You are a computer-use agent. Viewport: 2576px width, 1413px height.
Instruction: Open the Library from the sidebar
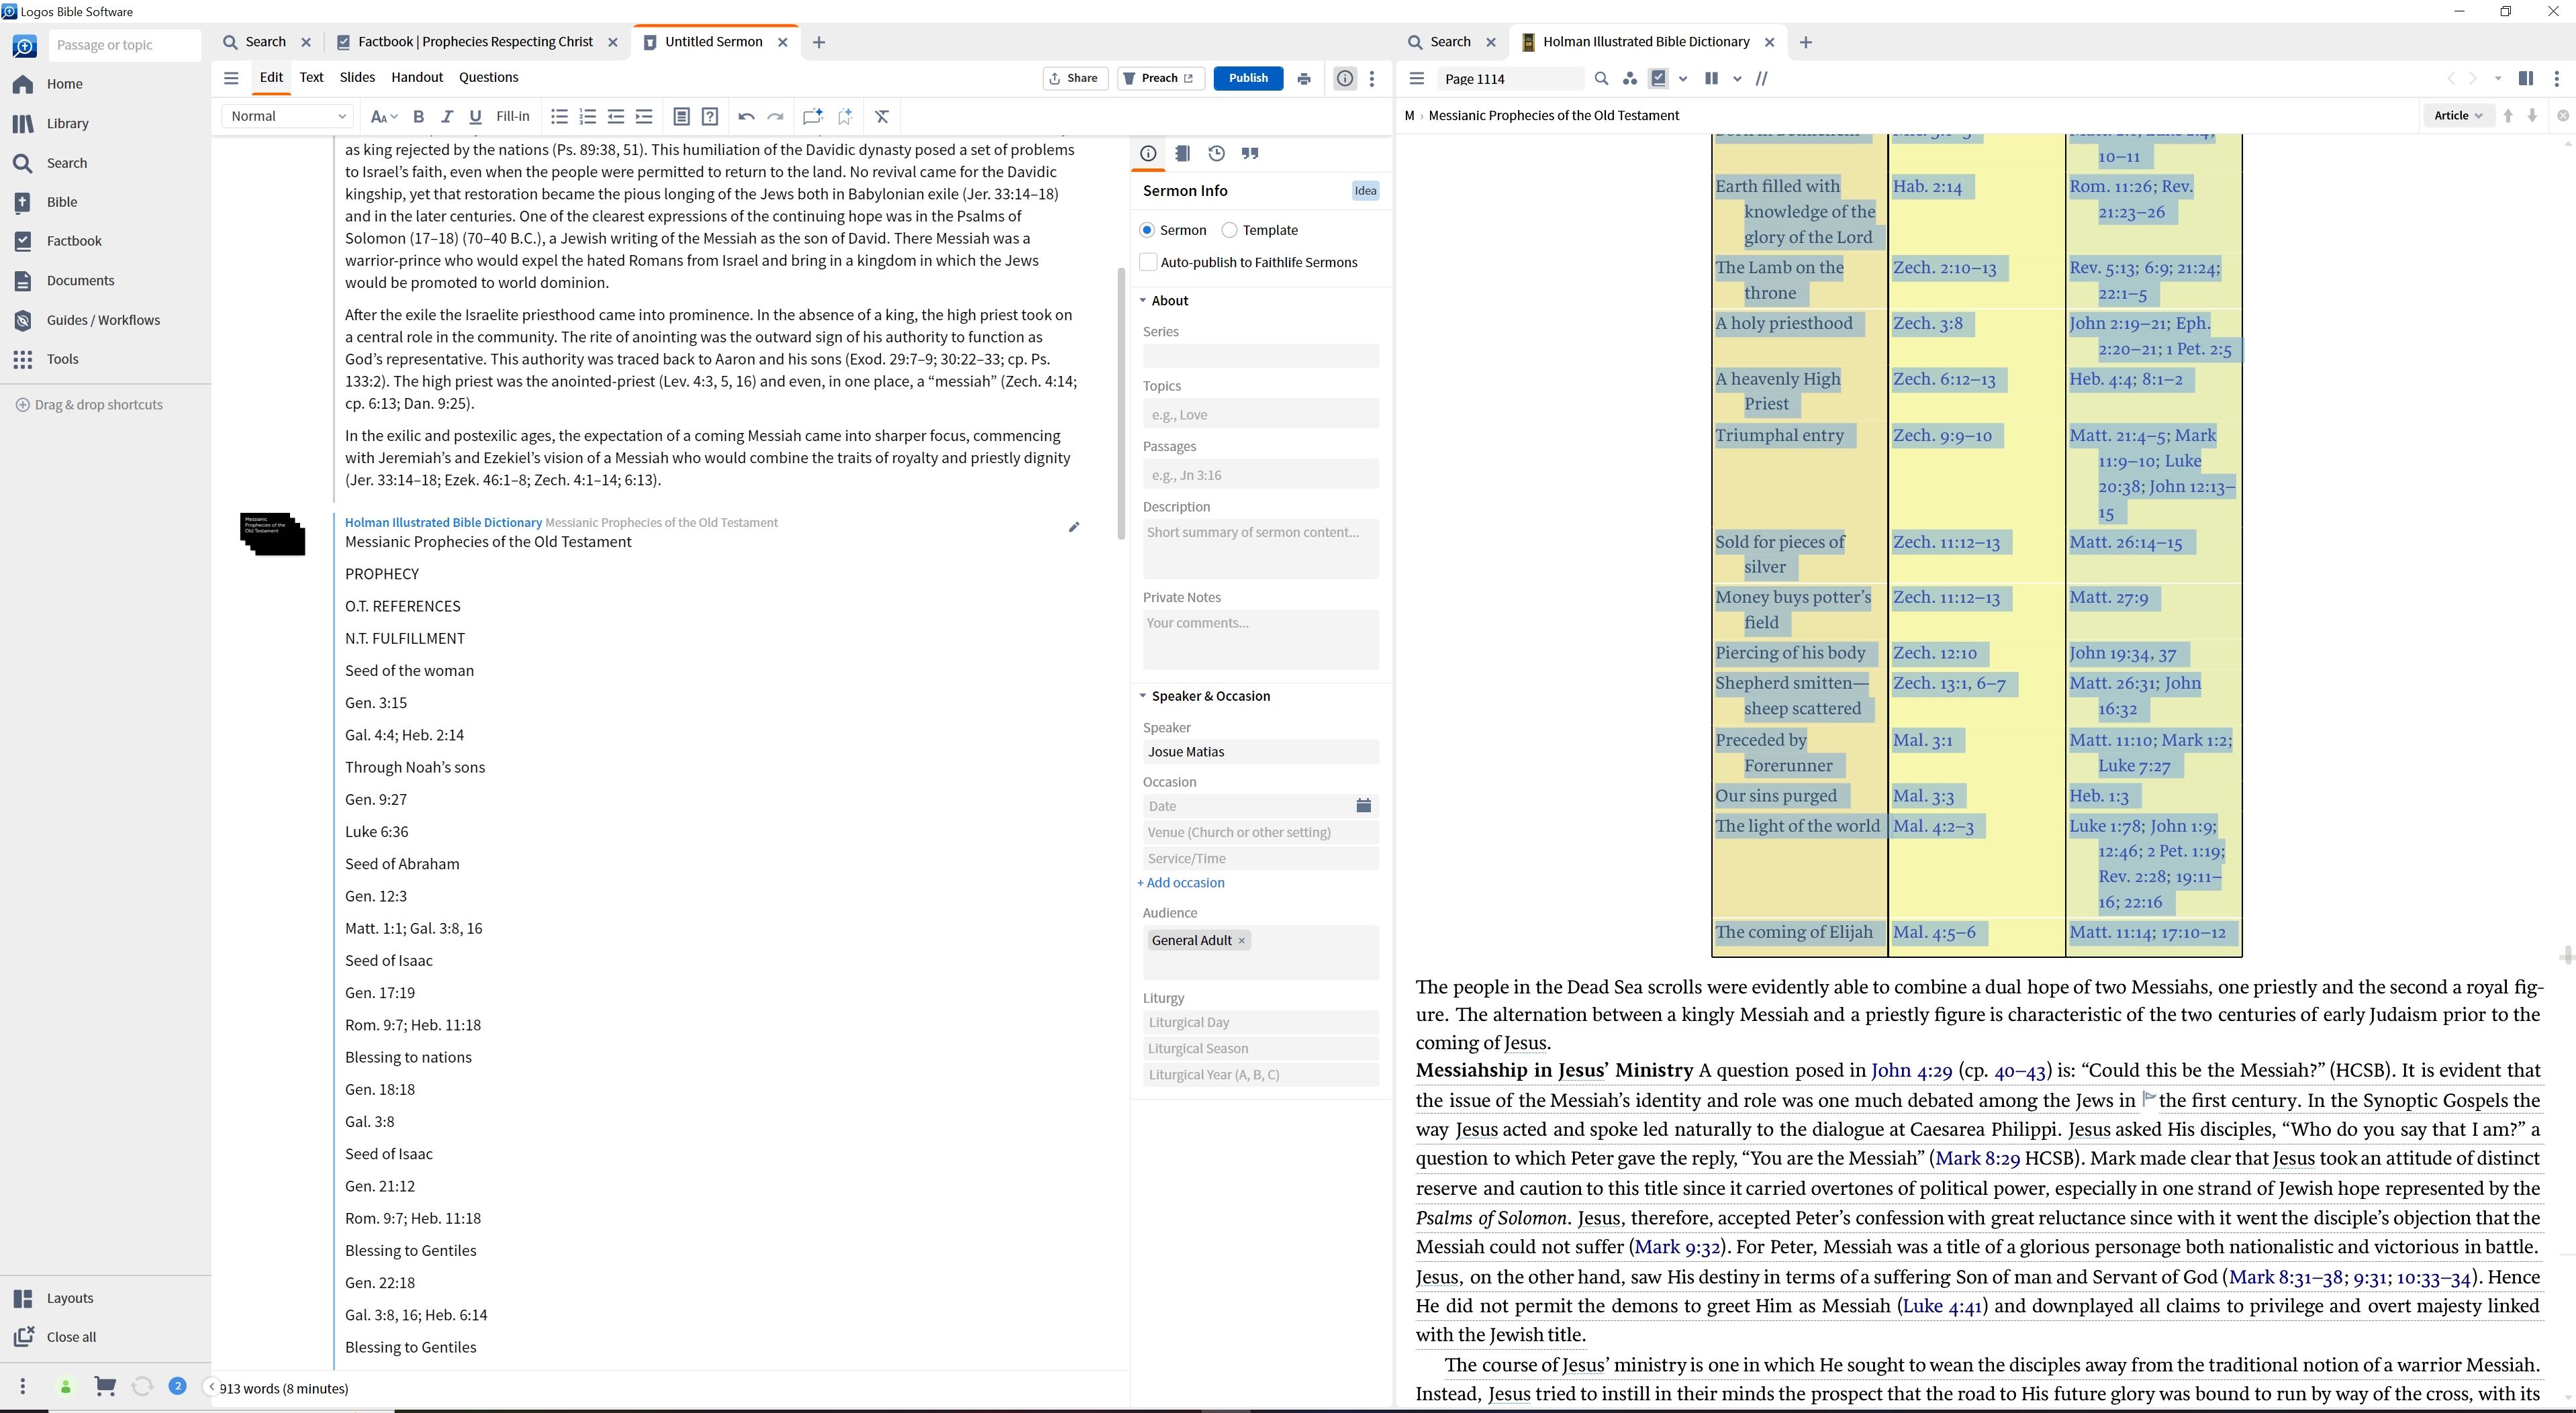pos(67,123)
